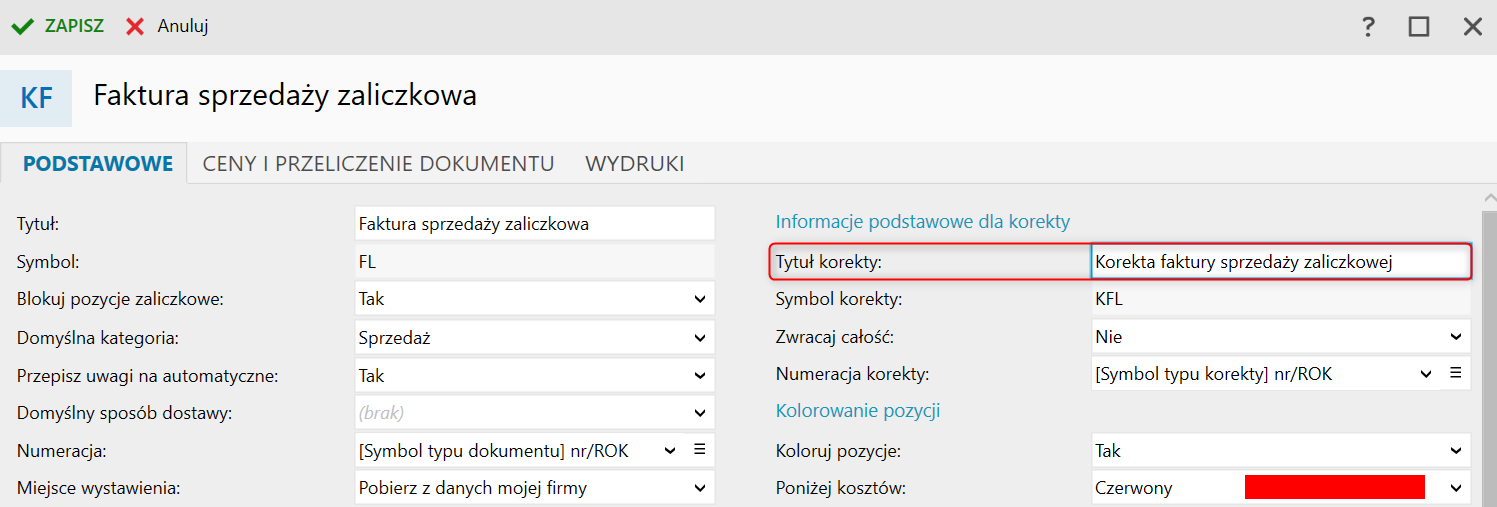The width and height of the screenshot is (1497, 507).
Task: Expand the Blokuj pozycje zaliczkowe dropdown
Action: click(x=535, y=299)
